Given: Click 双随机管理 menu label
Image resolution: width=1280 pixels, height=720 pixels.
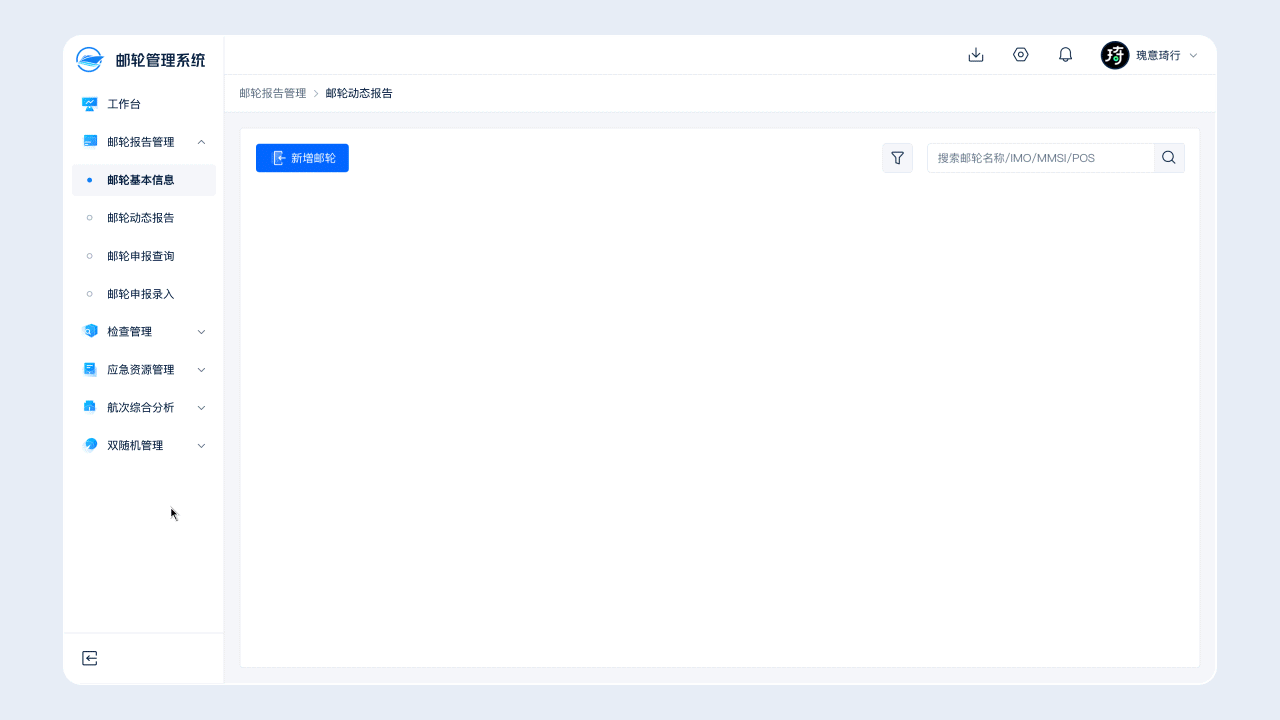Looking at the screenshot, I should tap(135, 446).
